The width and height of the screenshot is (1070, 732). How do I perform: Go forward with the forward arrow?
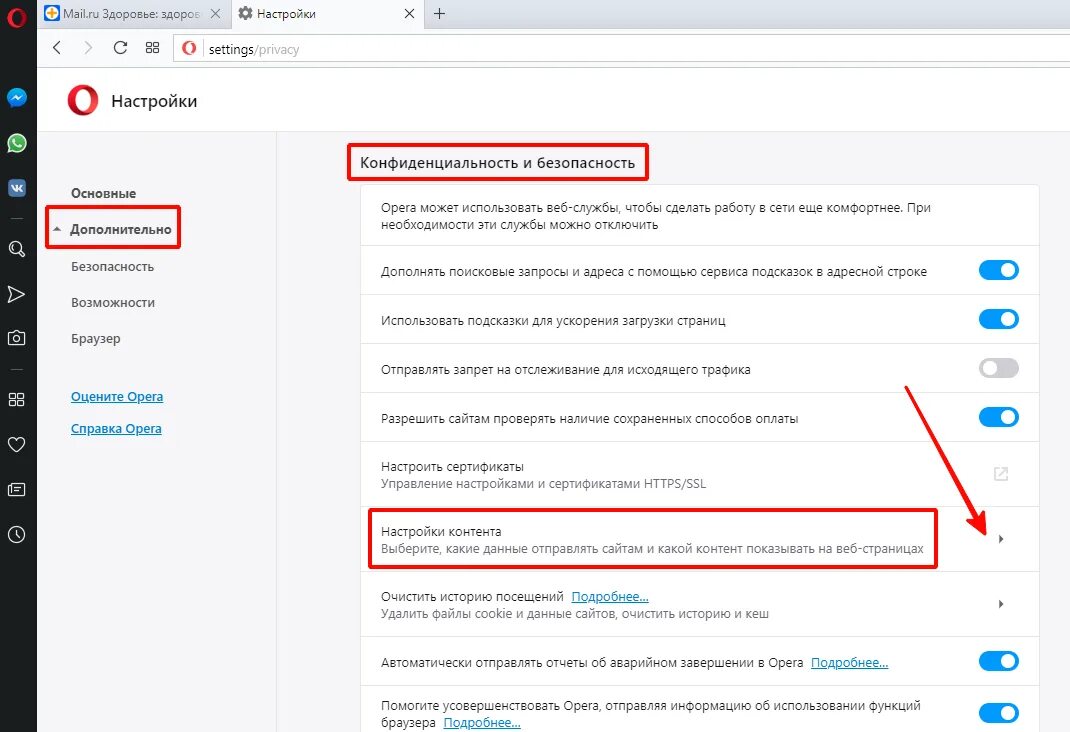[88, 47]
